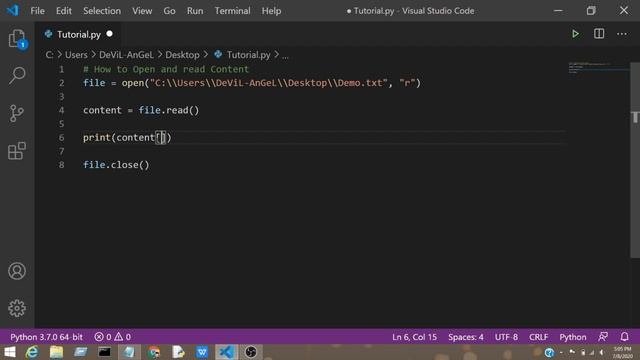Place cursor on line 2 open() statement
This screenshot has height=360, width=640.
click(x=252, y=83)
